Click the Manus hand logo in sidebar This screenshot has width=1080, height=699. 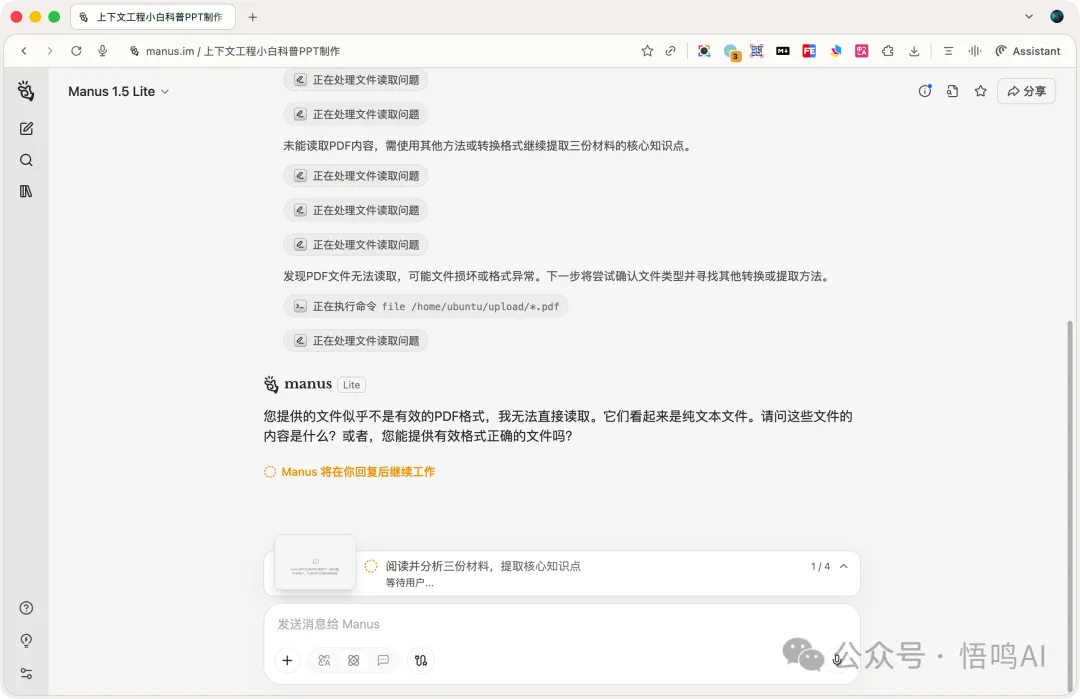[x=26, y=92]
